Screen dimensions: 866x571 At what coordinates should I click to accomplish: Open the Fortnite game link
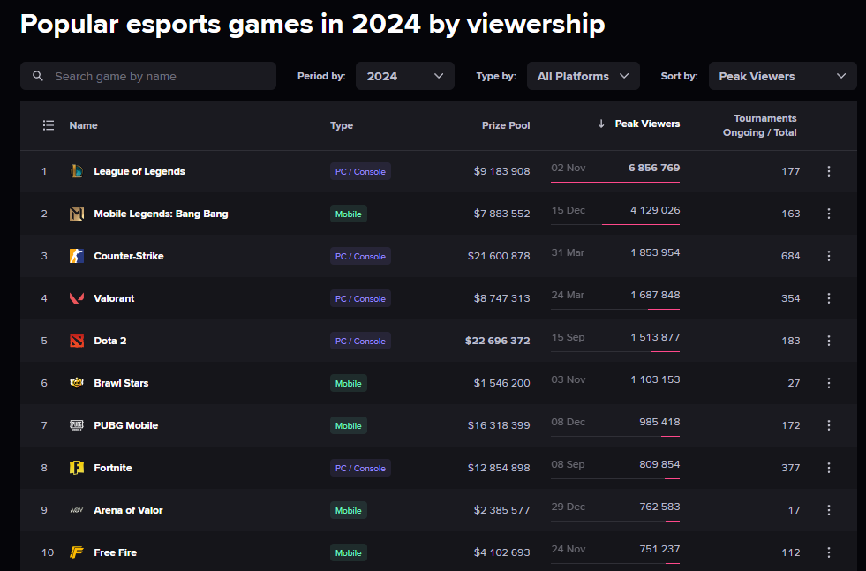click(x=113, y=468)
